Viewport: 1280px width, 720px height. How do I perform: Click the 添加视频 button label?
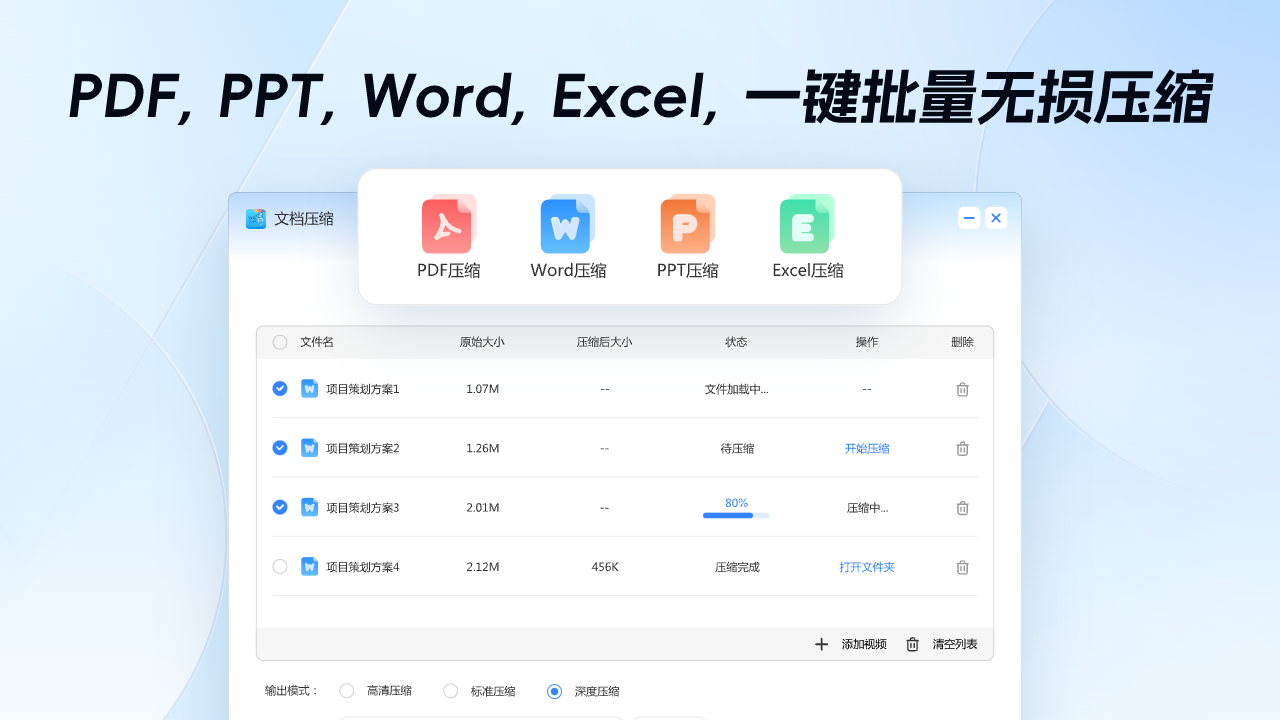(864, 644)
